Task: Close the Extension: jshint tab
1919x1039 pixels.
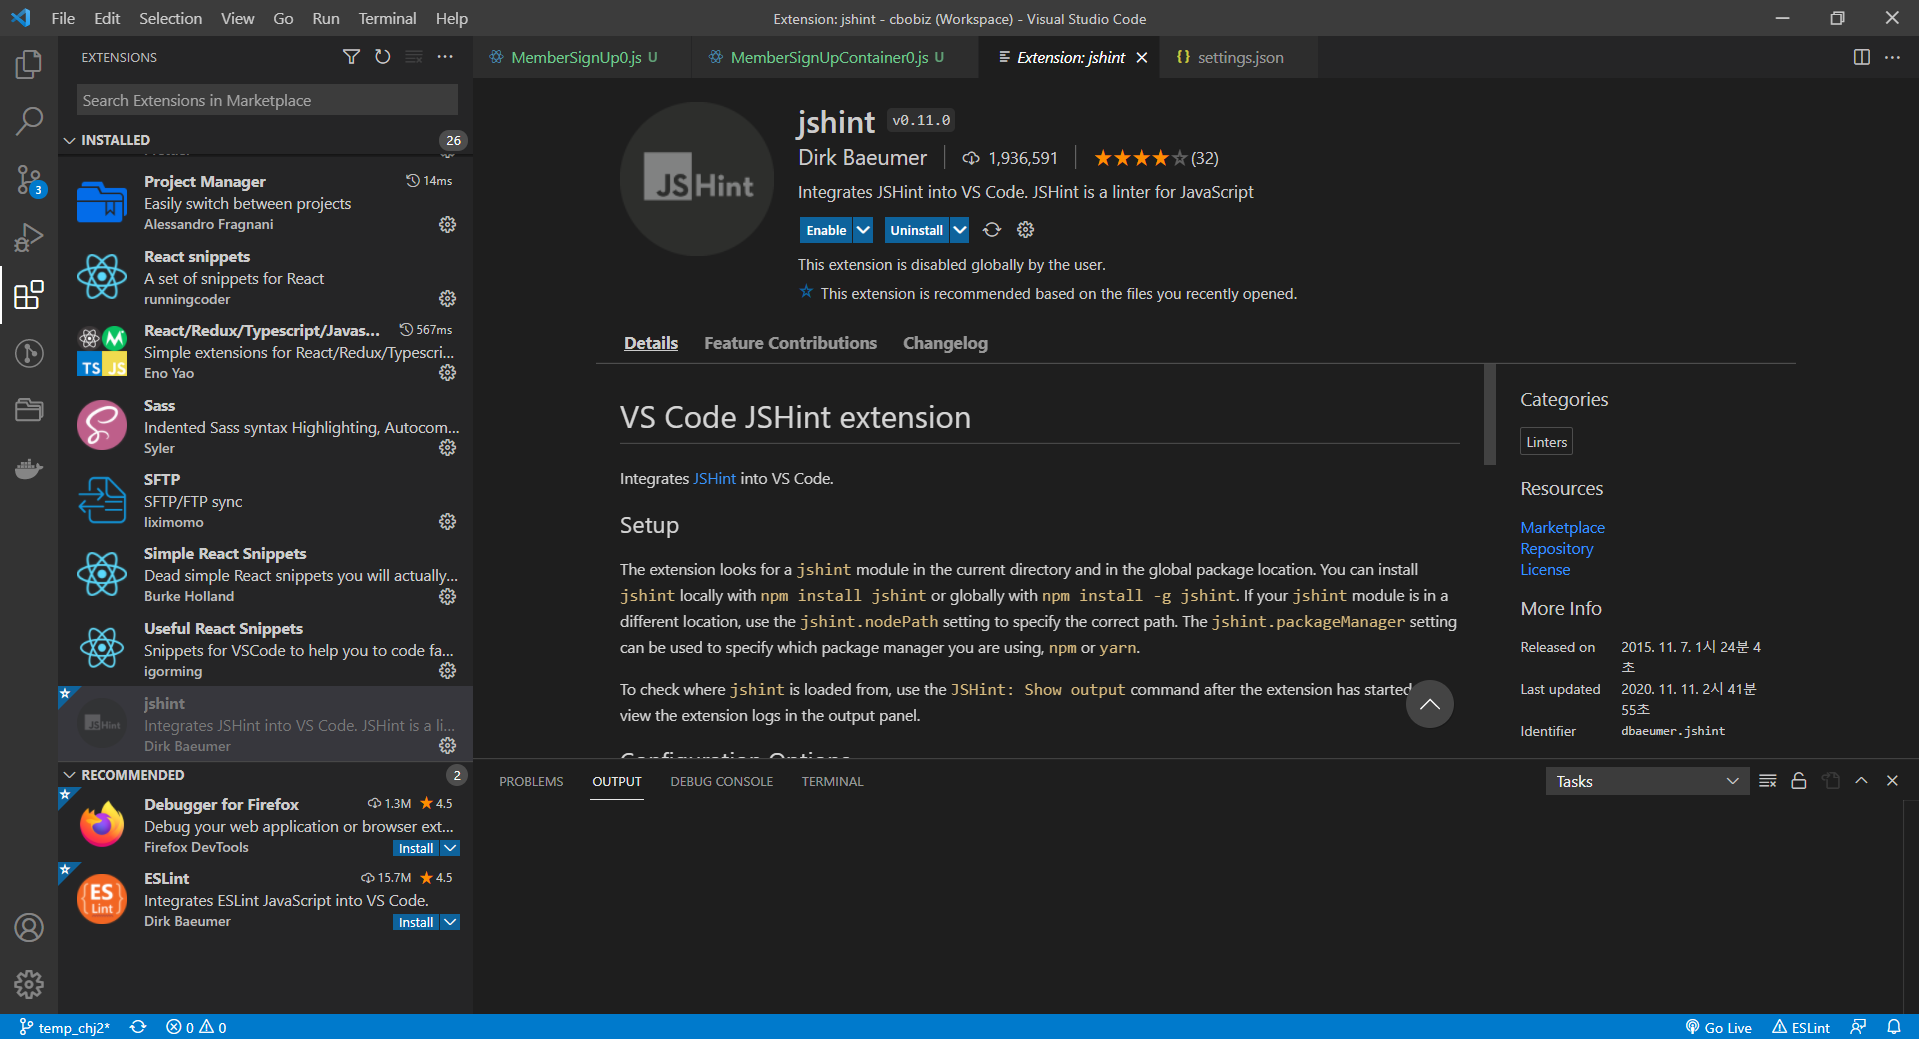Action: (x=1141, y=57)
